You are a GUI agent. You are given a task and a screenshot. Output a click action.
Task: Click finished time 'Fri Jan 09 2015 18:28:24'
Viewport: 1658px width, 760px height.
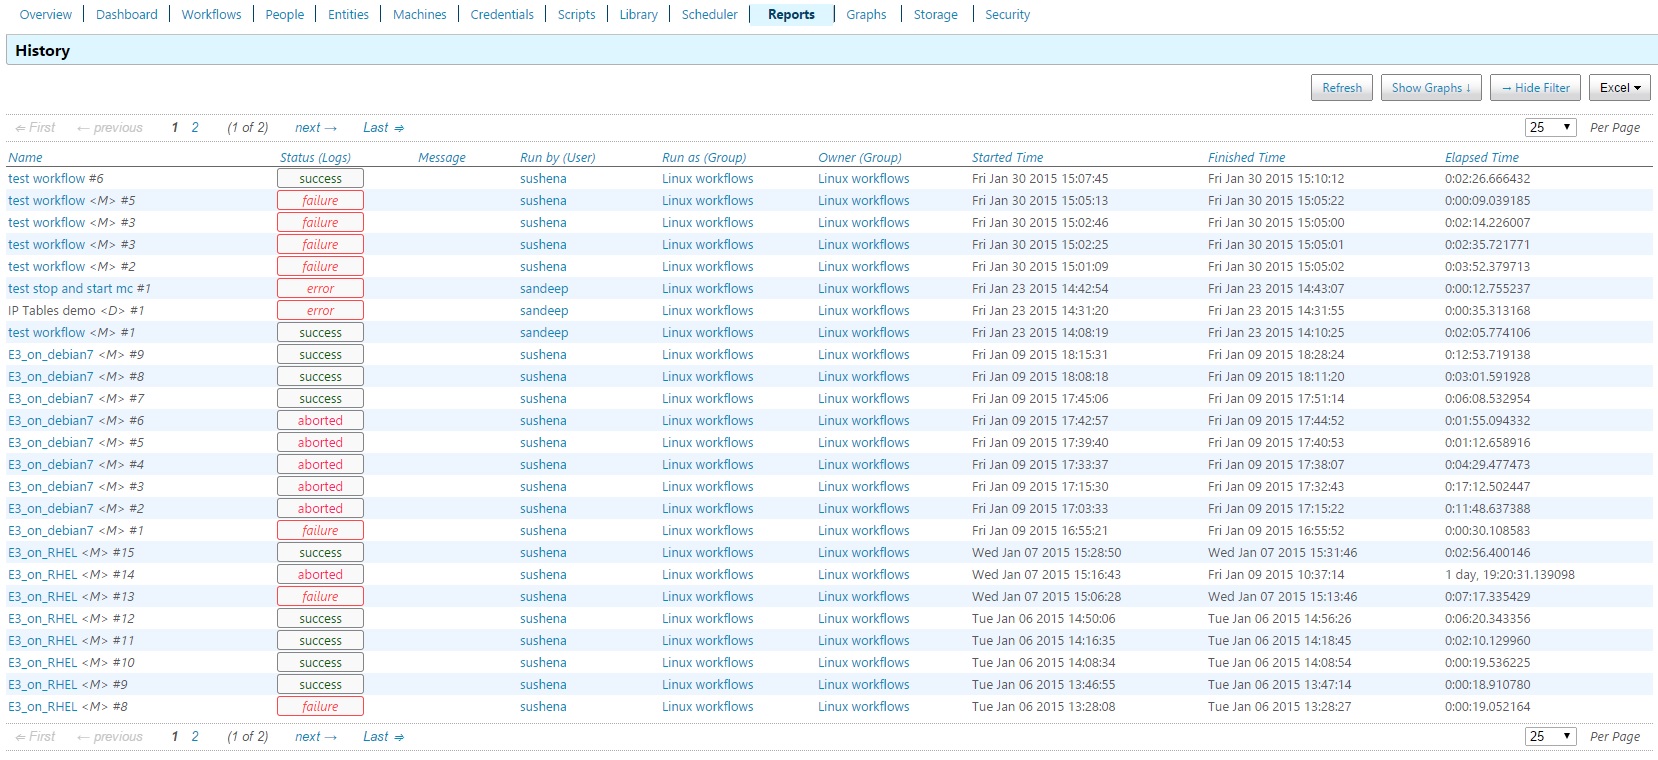(x=1276, y=354)
